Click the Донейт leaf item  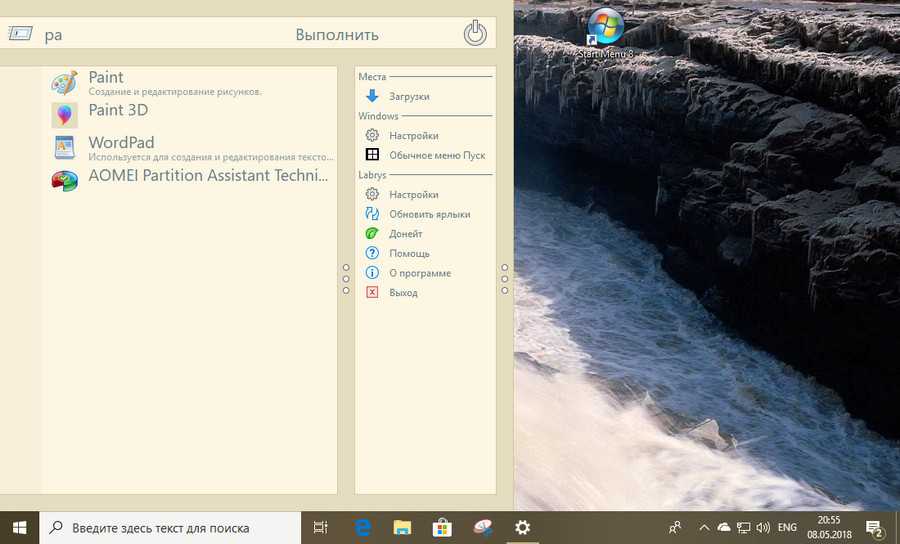405,234
